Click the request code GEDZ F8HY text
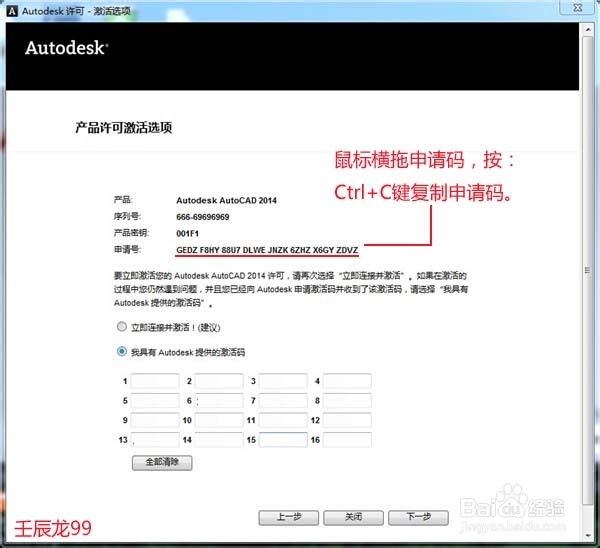The image size is (600, 548). click(267, 250)
